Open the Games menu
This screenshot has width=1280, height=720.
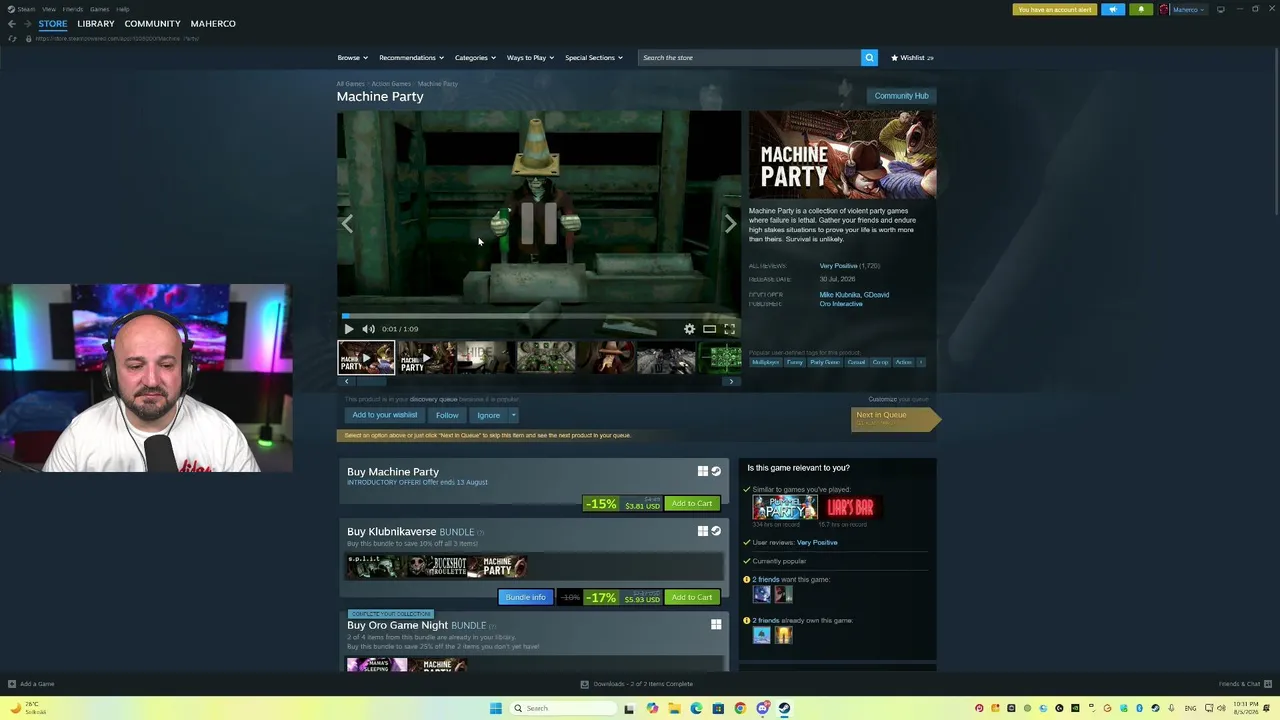click(99, 9)
